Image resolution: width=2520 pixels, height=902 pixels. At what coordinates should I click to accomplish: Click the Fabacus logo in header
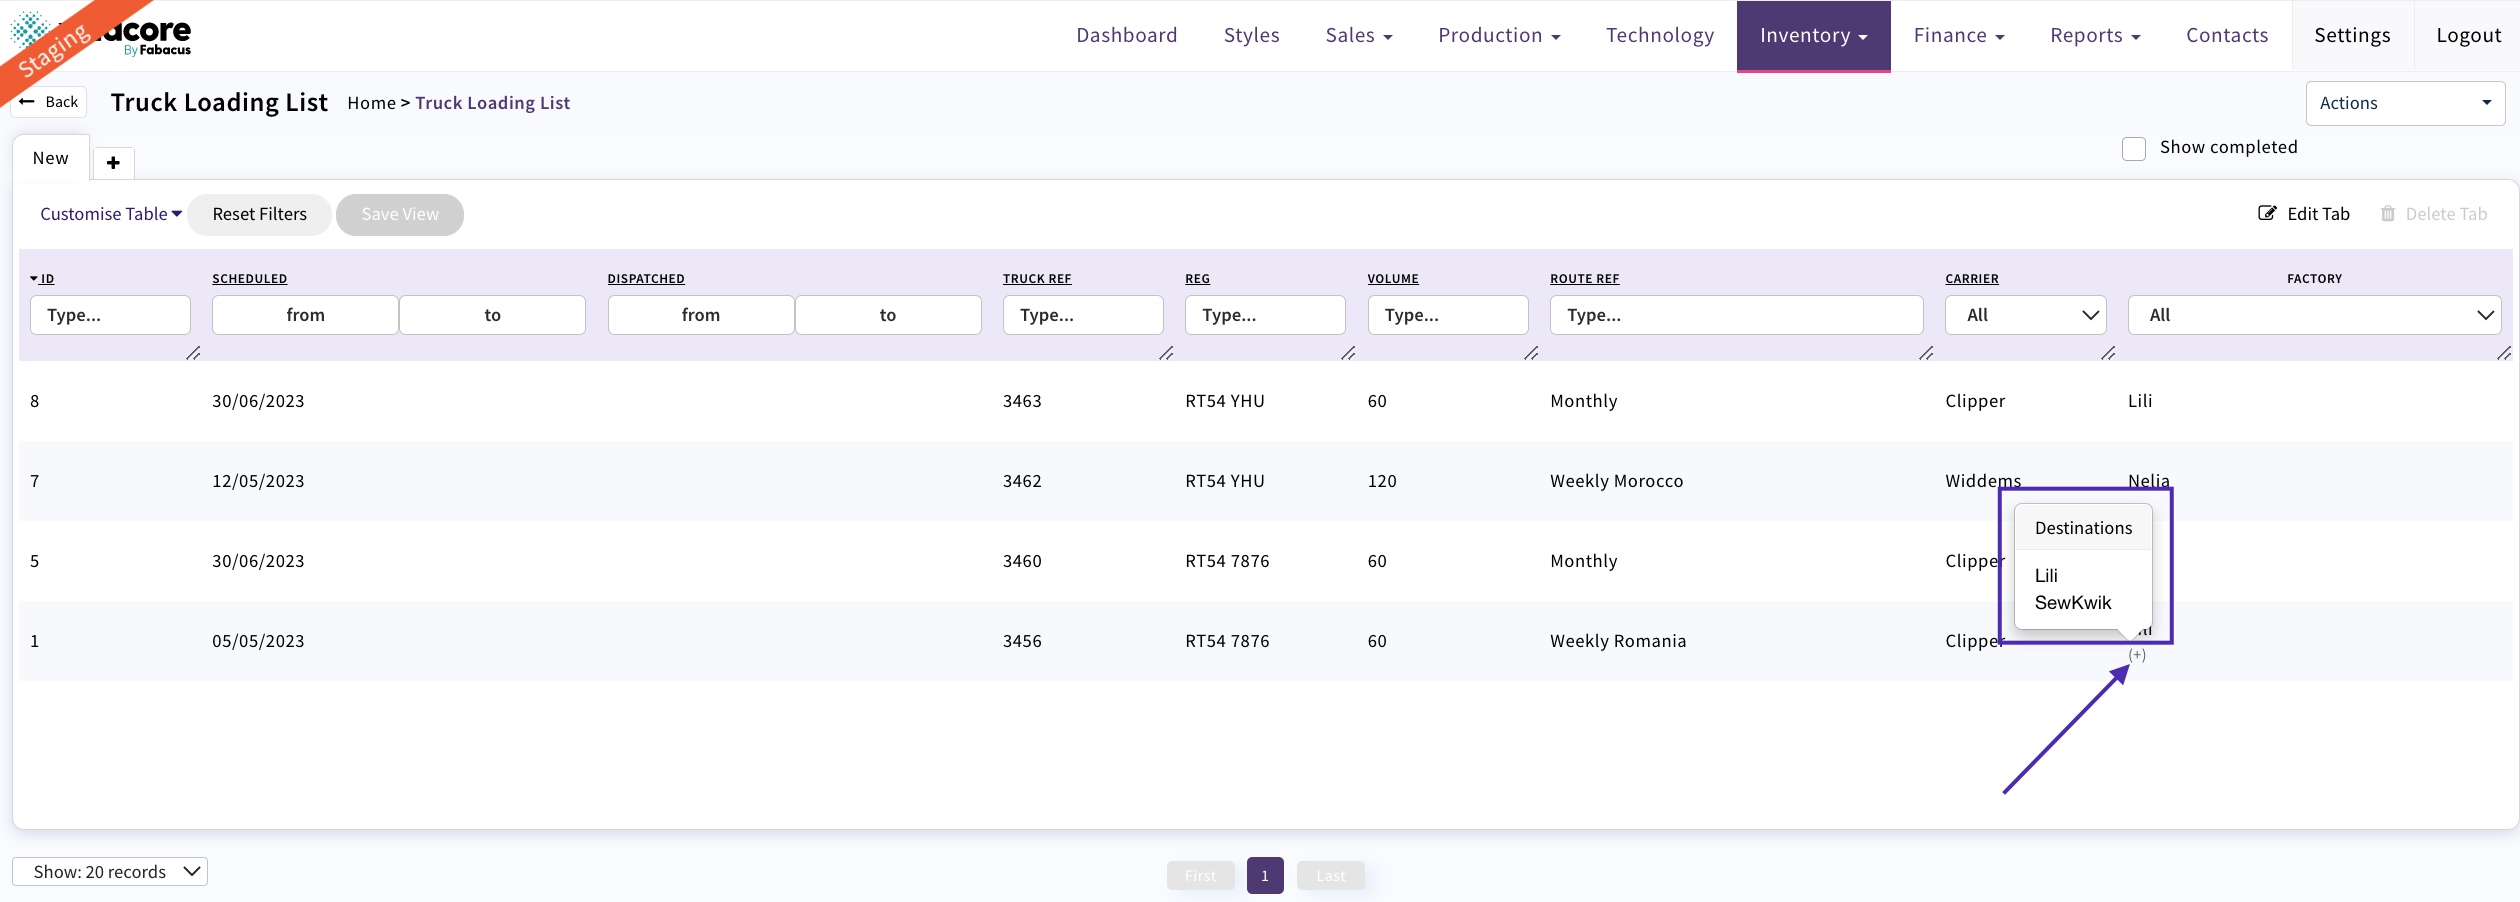[x=100, y=35]
